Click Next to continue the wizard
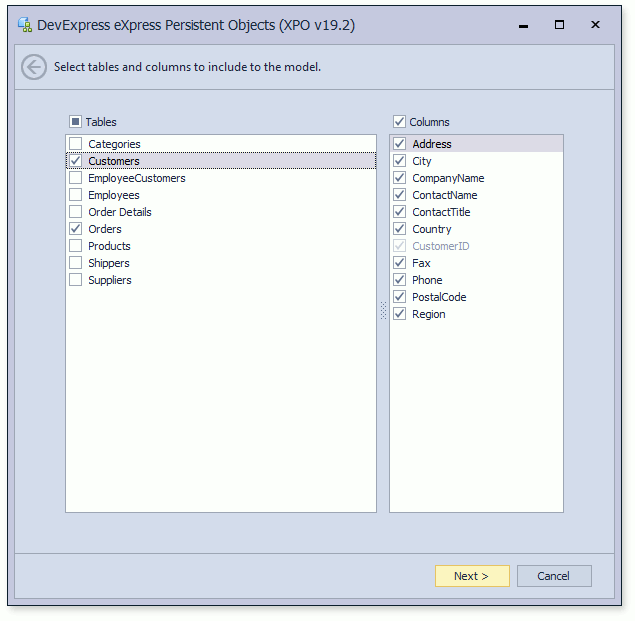 [472, 576]
